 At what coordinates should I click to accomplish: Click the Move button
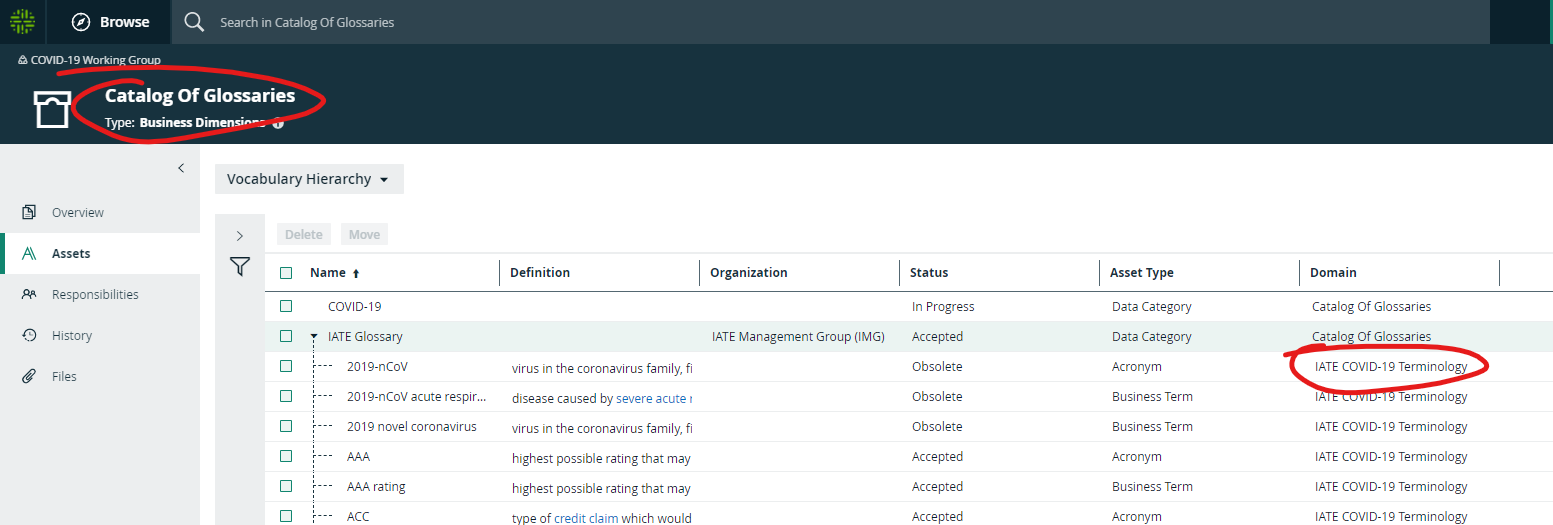pos(364,234)
